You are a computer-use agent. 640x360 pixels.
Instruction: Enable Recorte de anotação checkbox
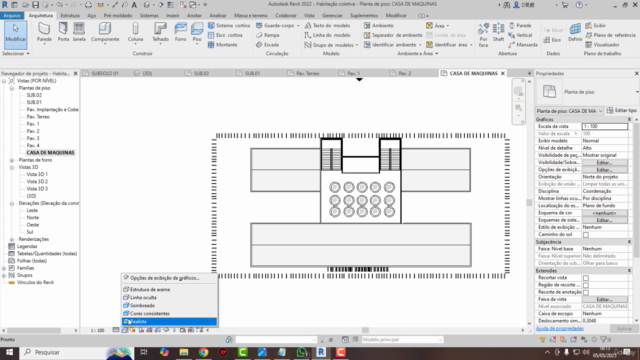(x=586, y=292)
